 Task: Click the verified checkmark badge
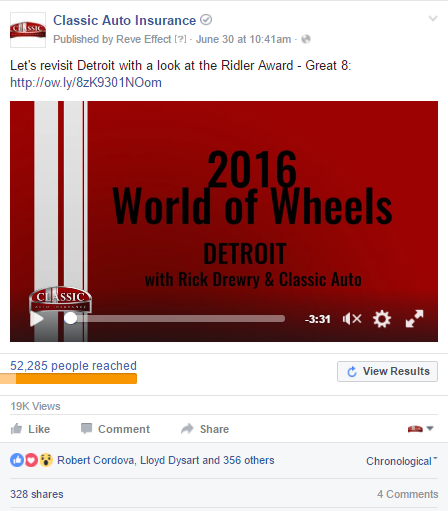pos(206,20)
